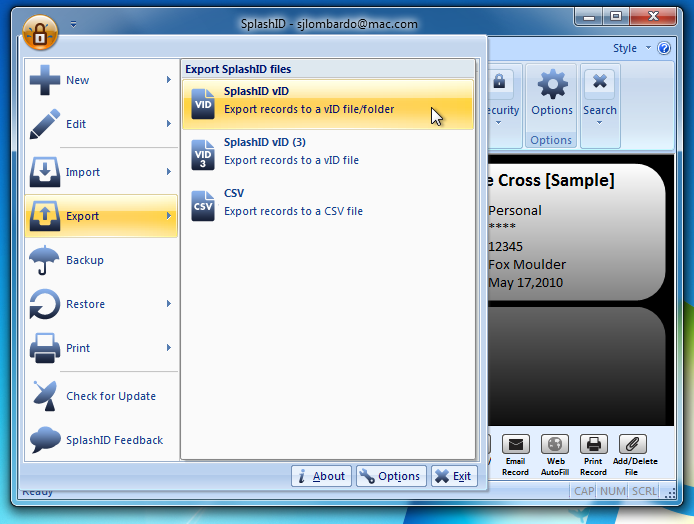Click the VID 3 file icon

[203, 155]
